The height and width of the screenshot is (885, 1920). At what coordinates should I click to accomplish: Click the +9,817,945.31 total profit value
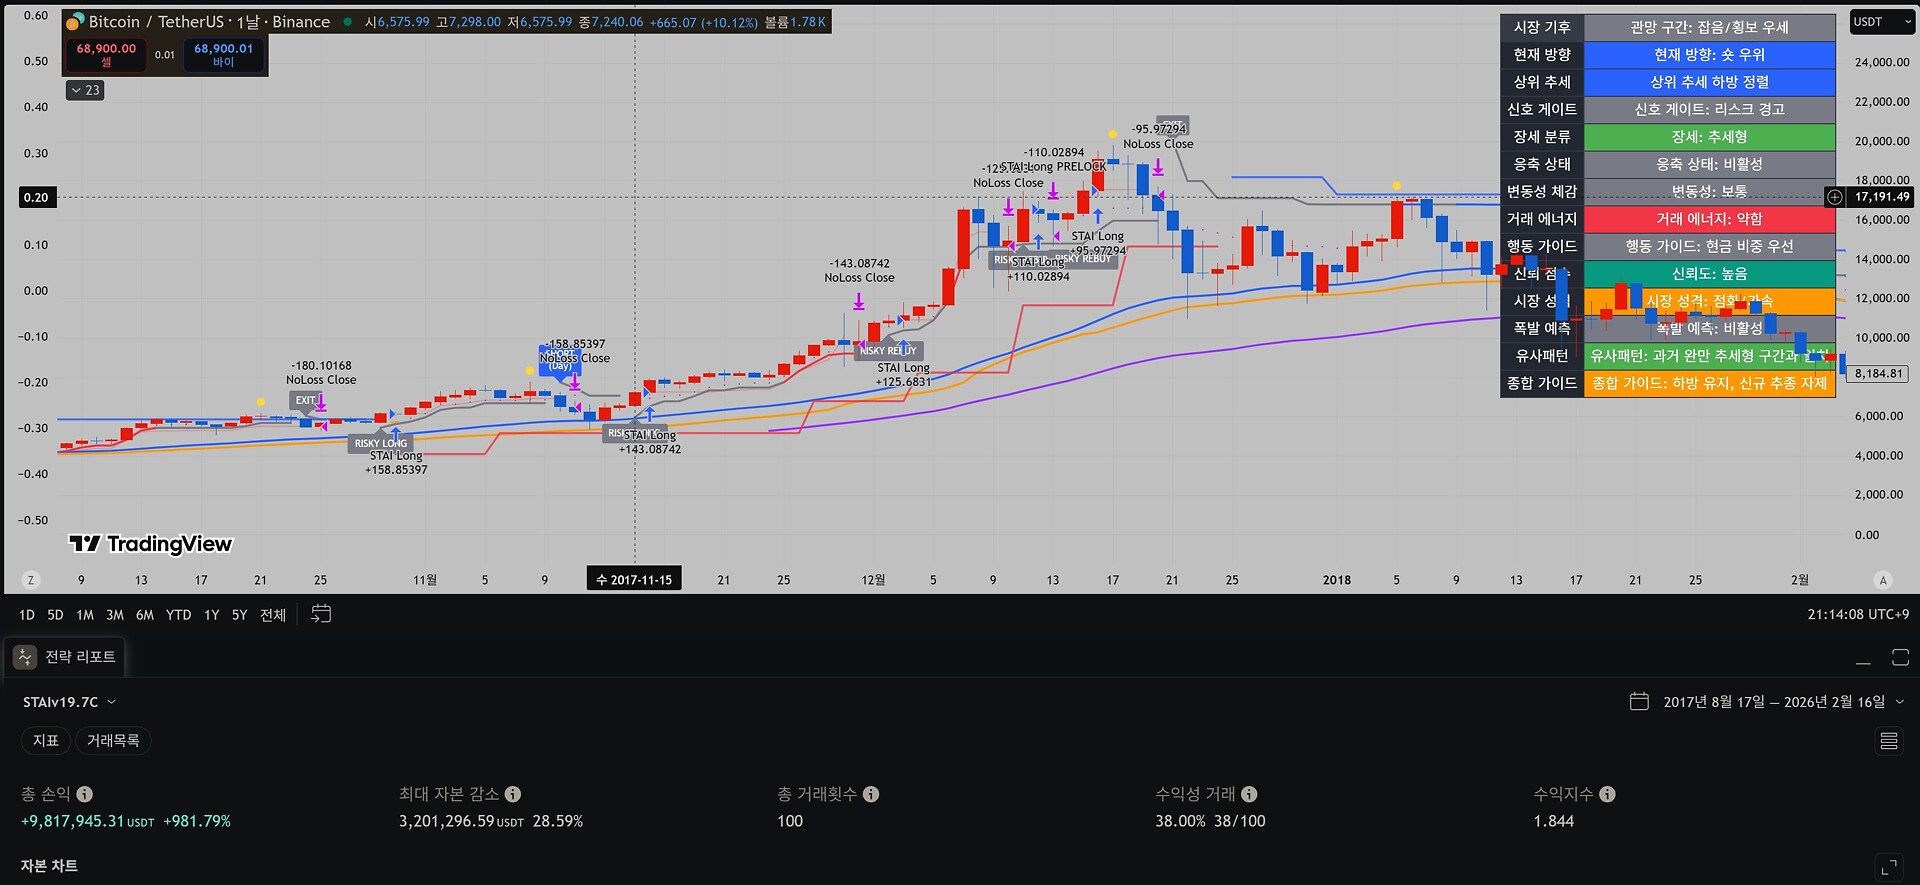[x=126, y=821]
